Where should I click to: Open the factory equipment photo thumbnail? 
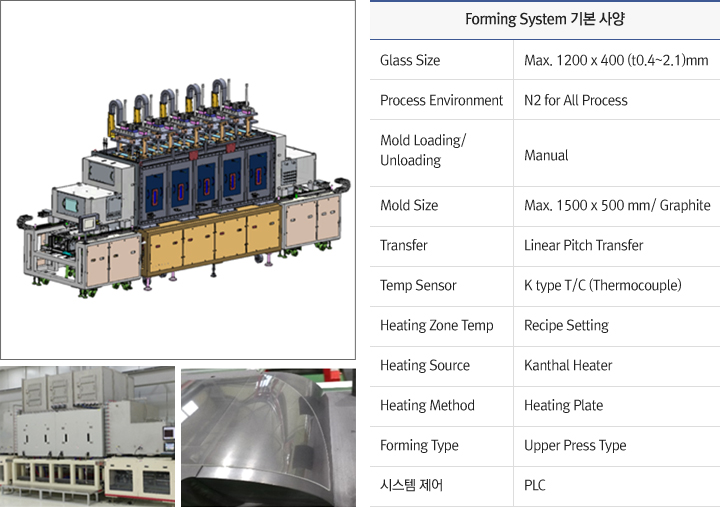pyautogui.click(x=87, y=436)
